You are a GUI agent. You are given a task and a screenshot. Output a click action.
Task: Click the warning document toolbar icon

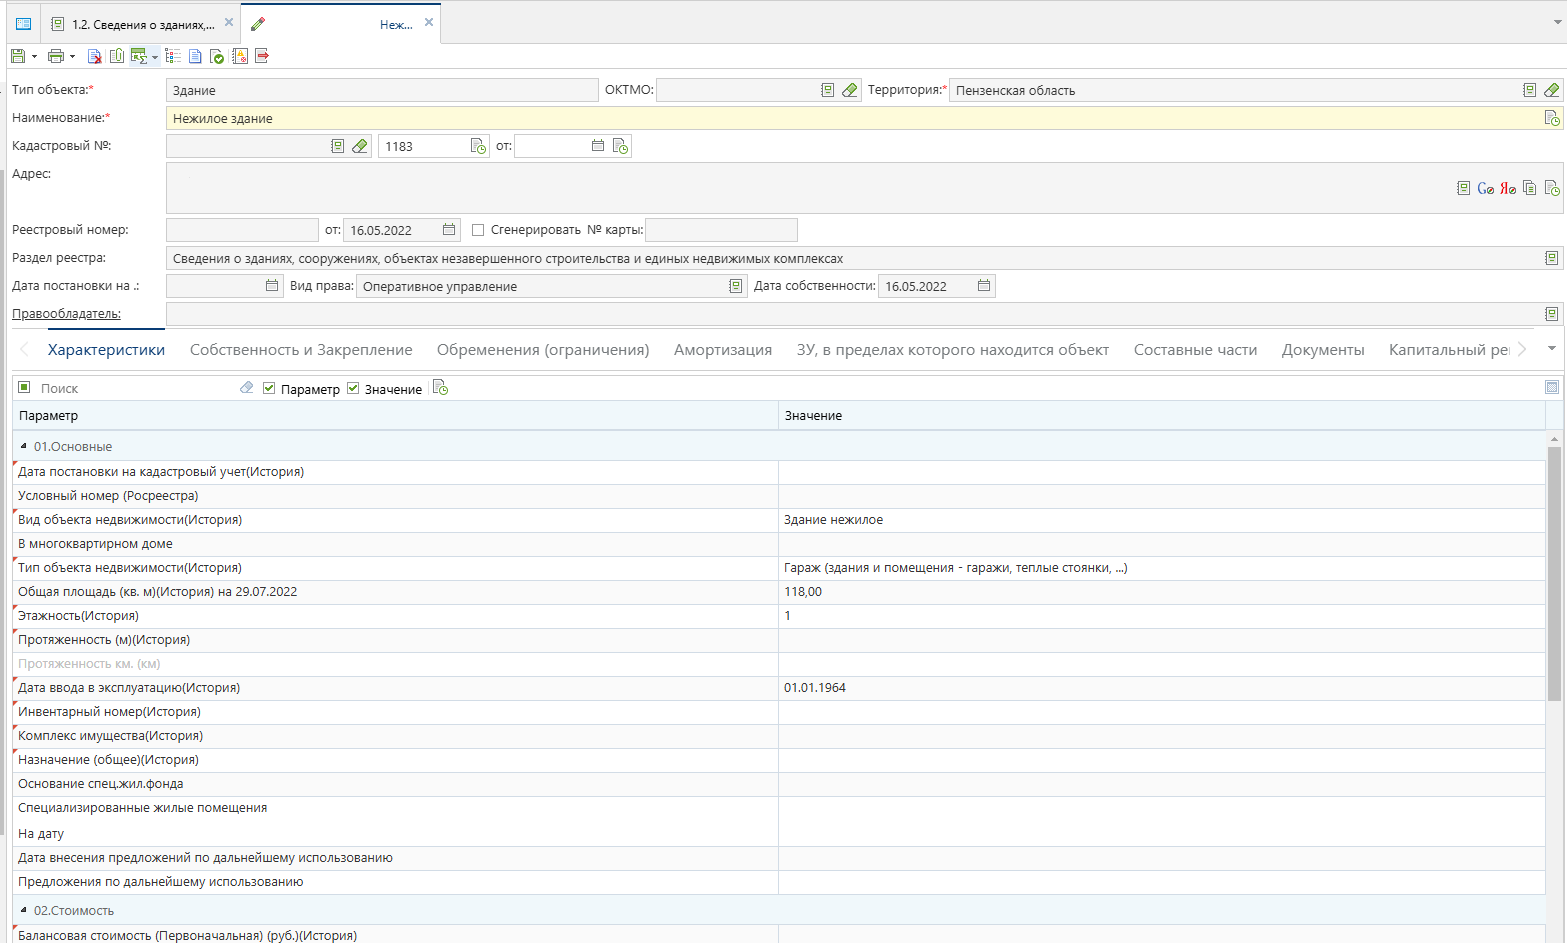pos(240,56)
